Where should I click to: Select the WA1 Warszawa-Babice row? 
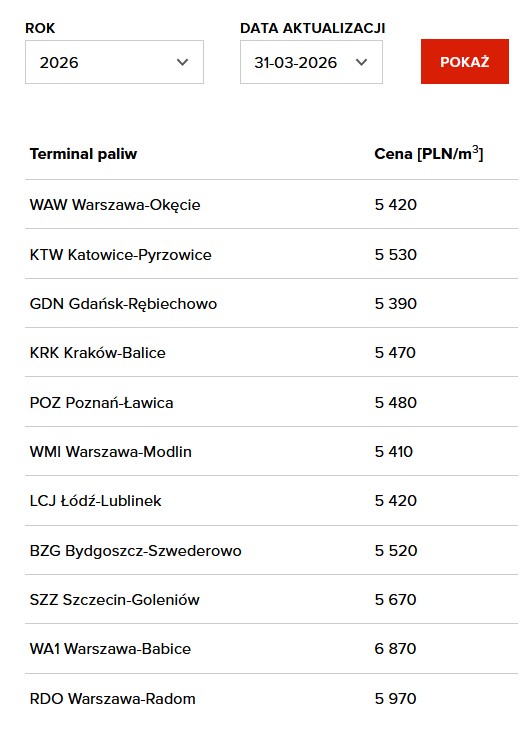tap(271, 648)
